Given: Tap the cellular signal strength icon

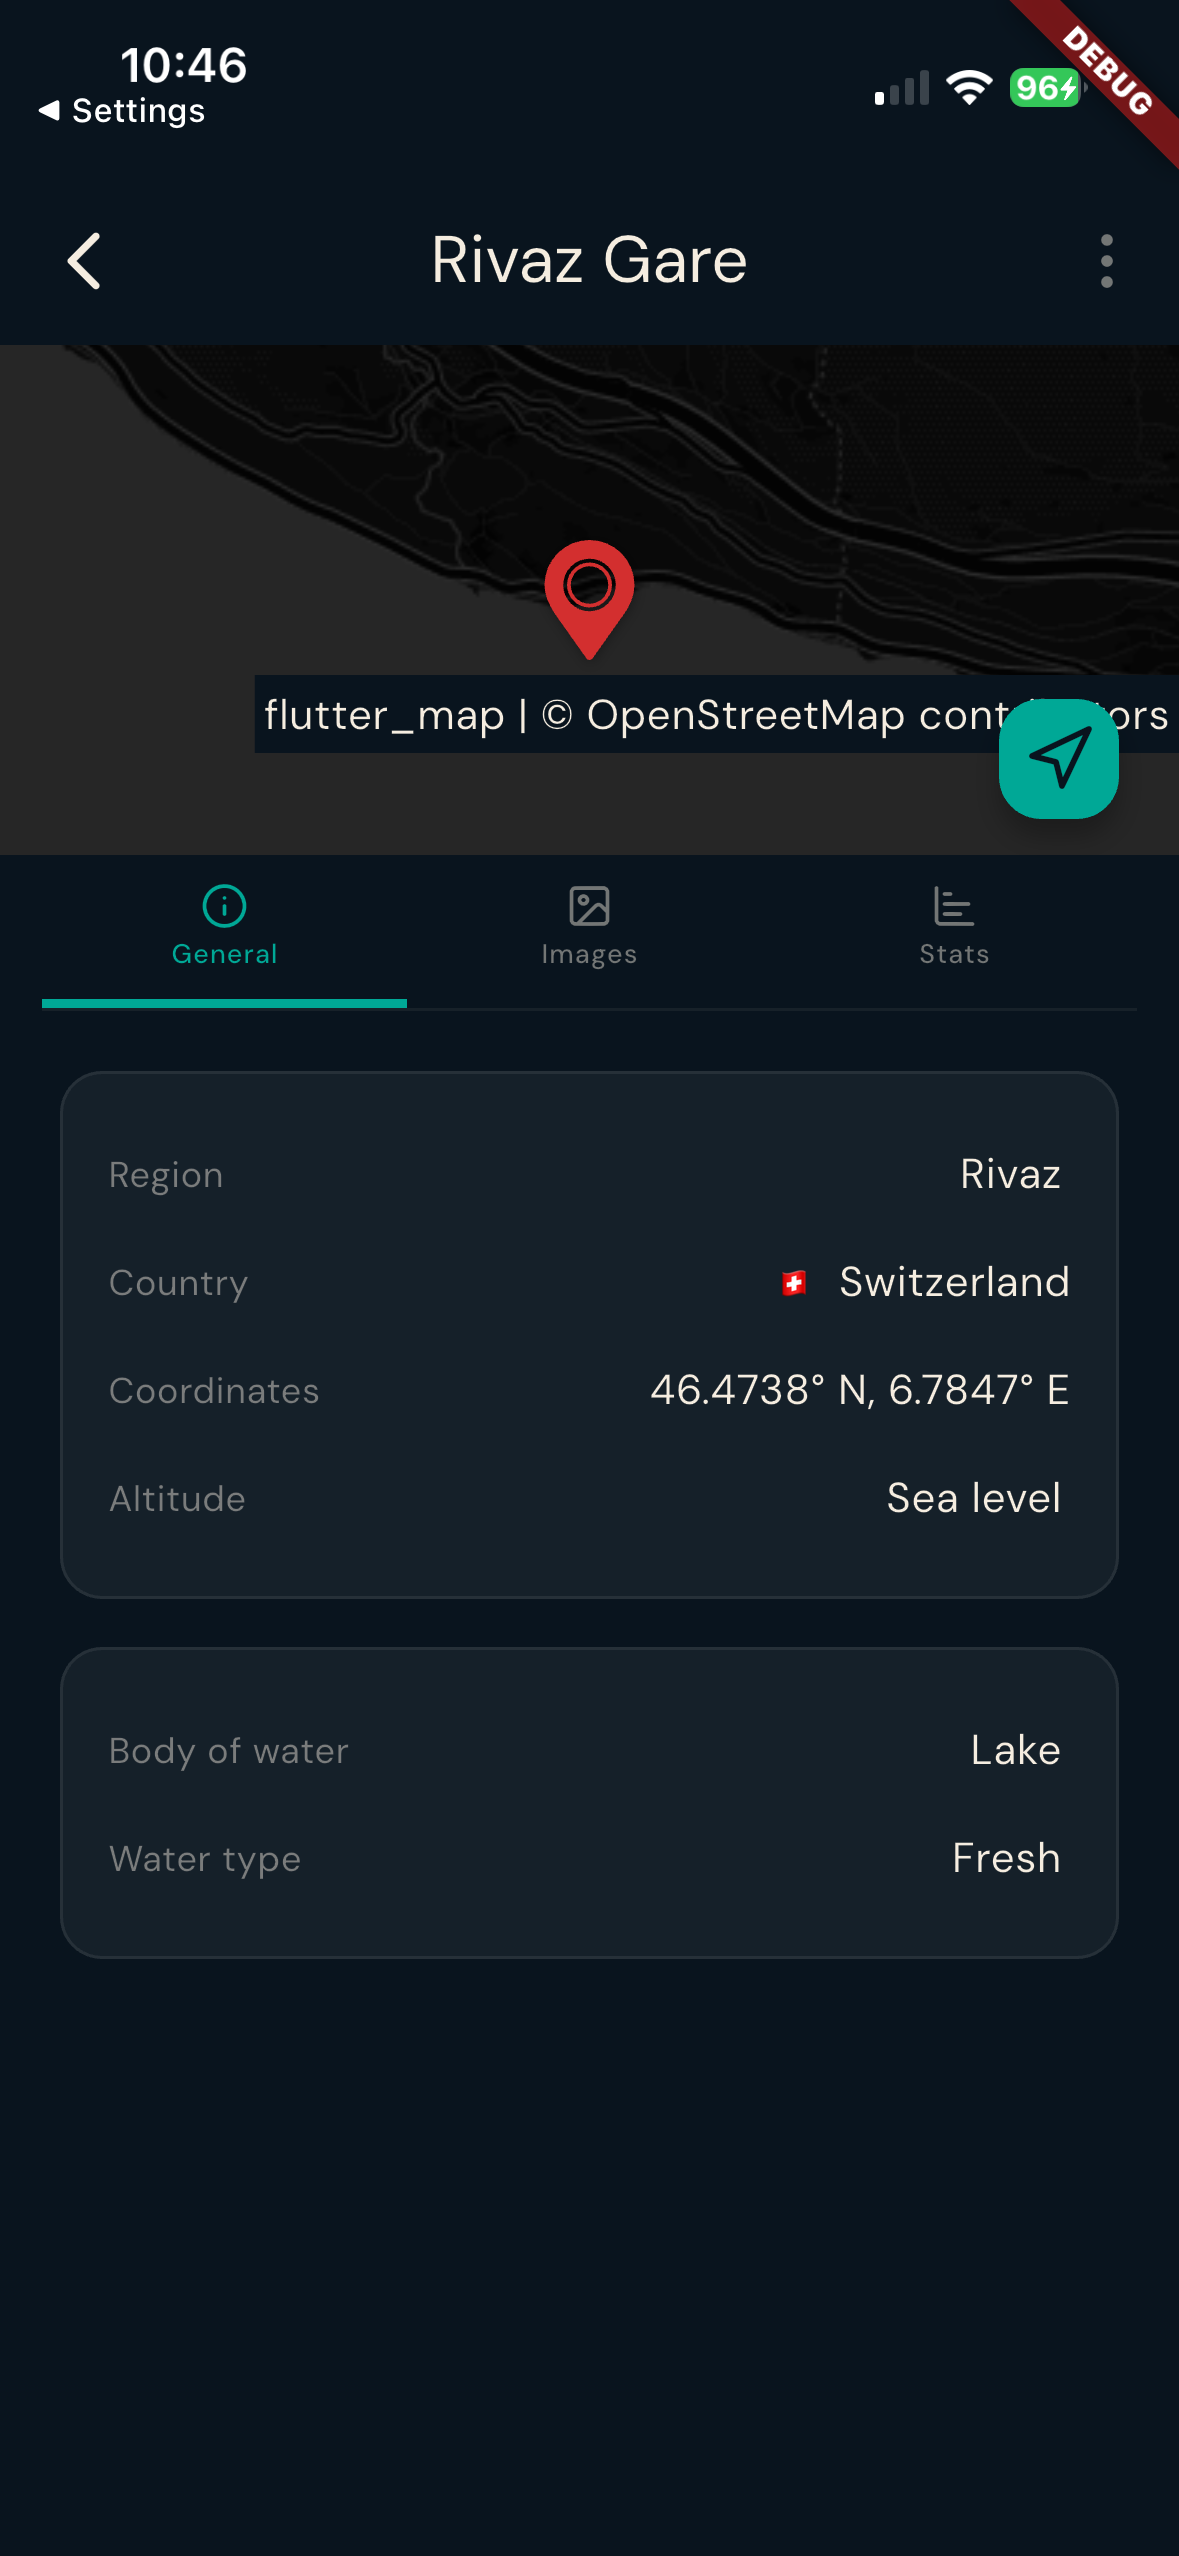Looking at the screenshot, I should point(901,88).
